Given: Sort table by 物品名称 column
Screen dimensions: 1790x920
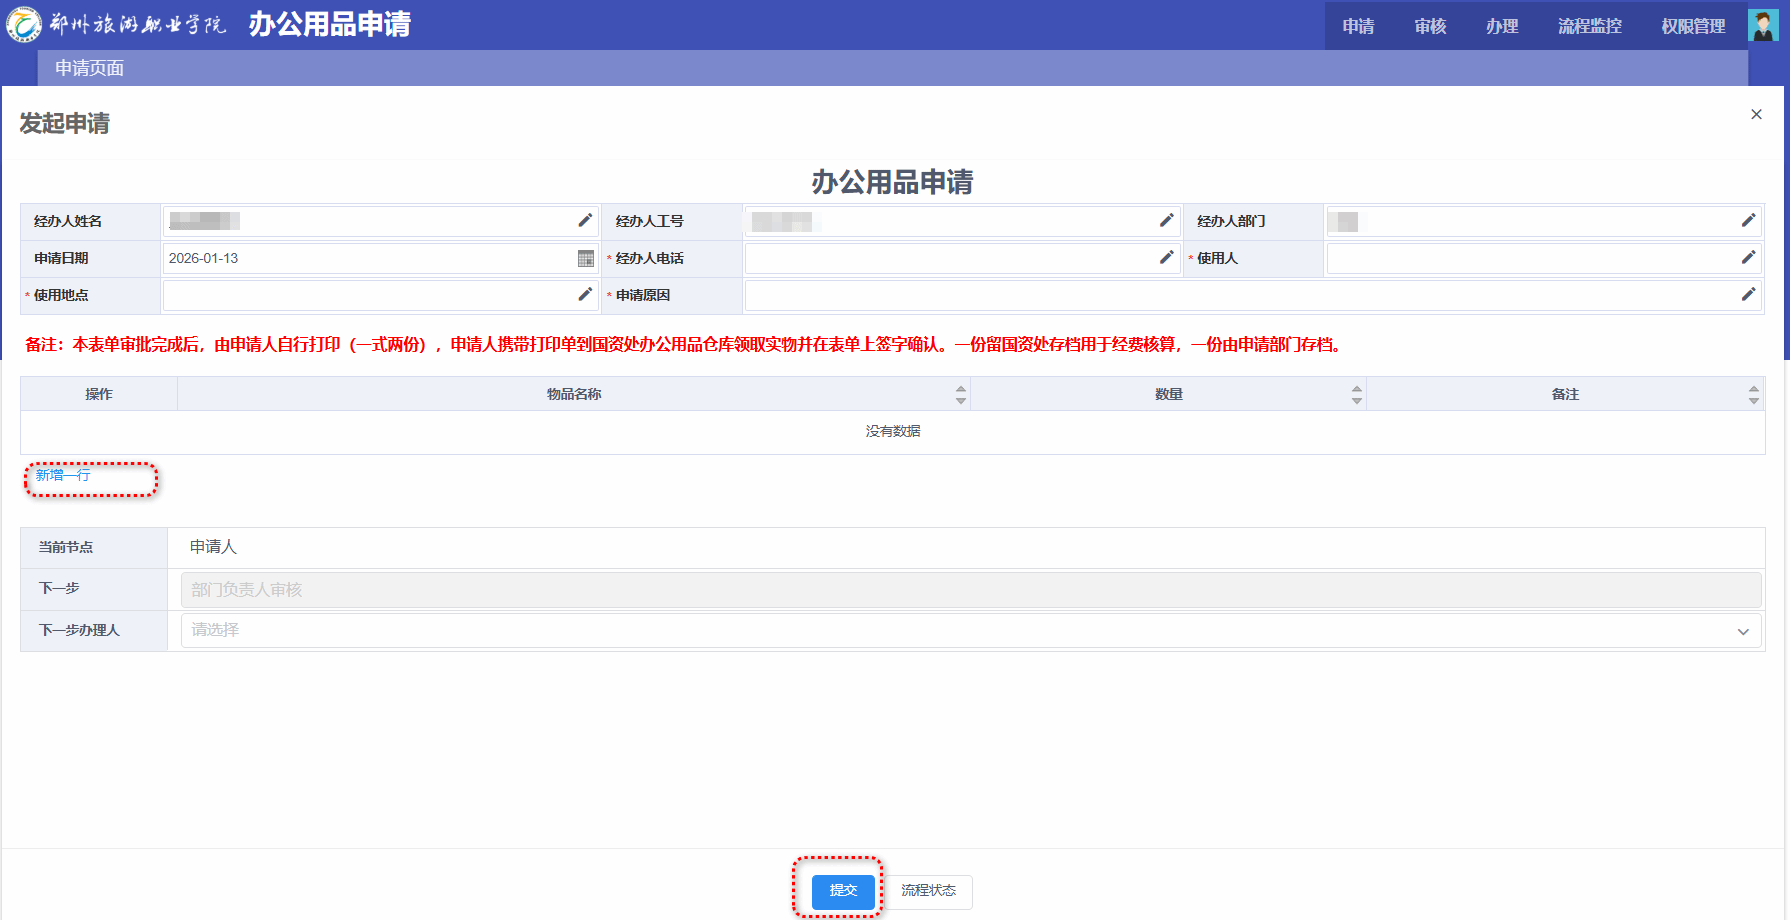Looking at the screenshot, I should pos(960,395).
